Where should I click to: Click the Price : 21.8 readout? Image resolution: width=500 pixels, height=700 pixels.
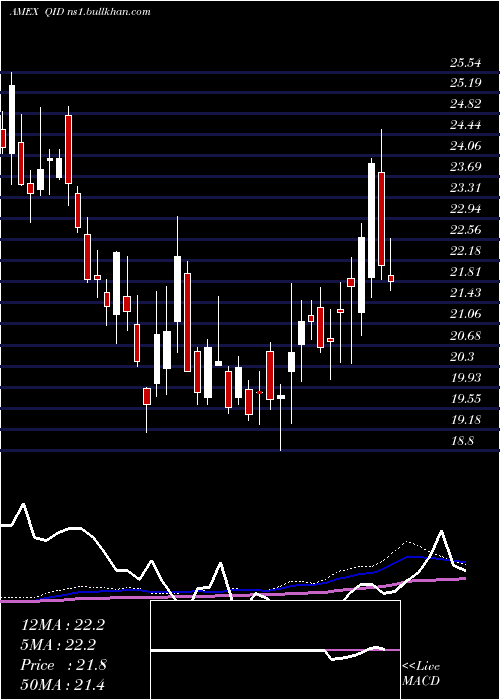pos(63,665)
